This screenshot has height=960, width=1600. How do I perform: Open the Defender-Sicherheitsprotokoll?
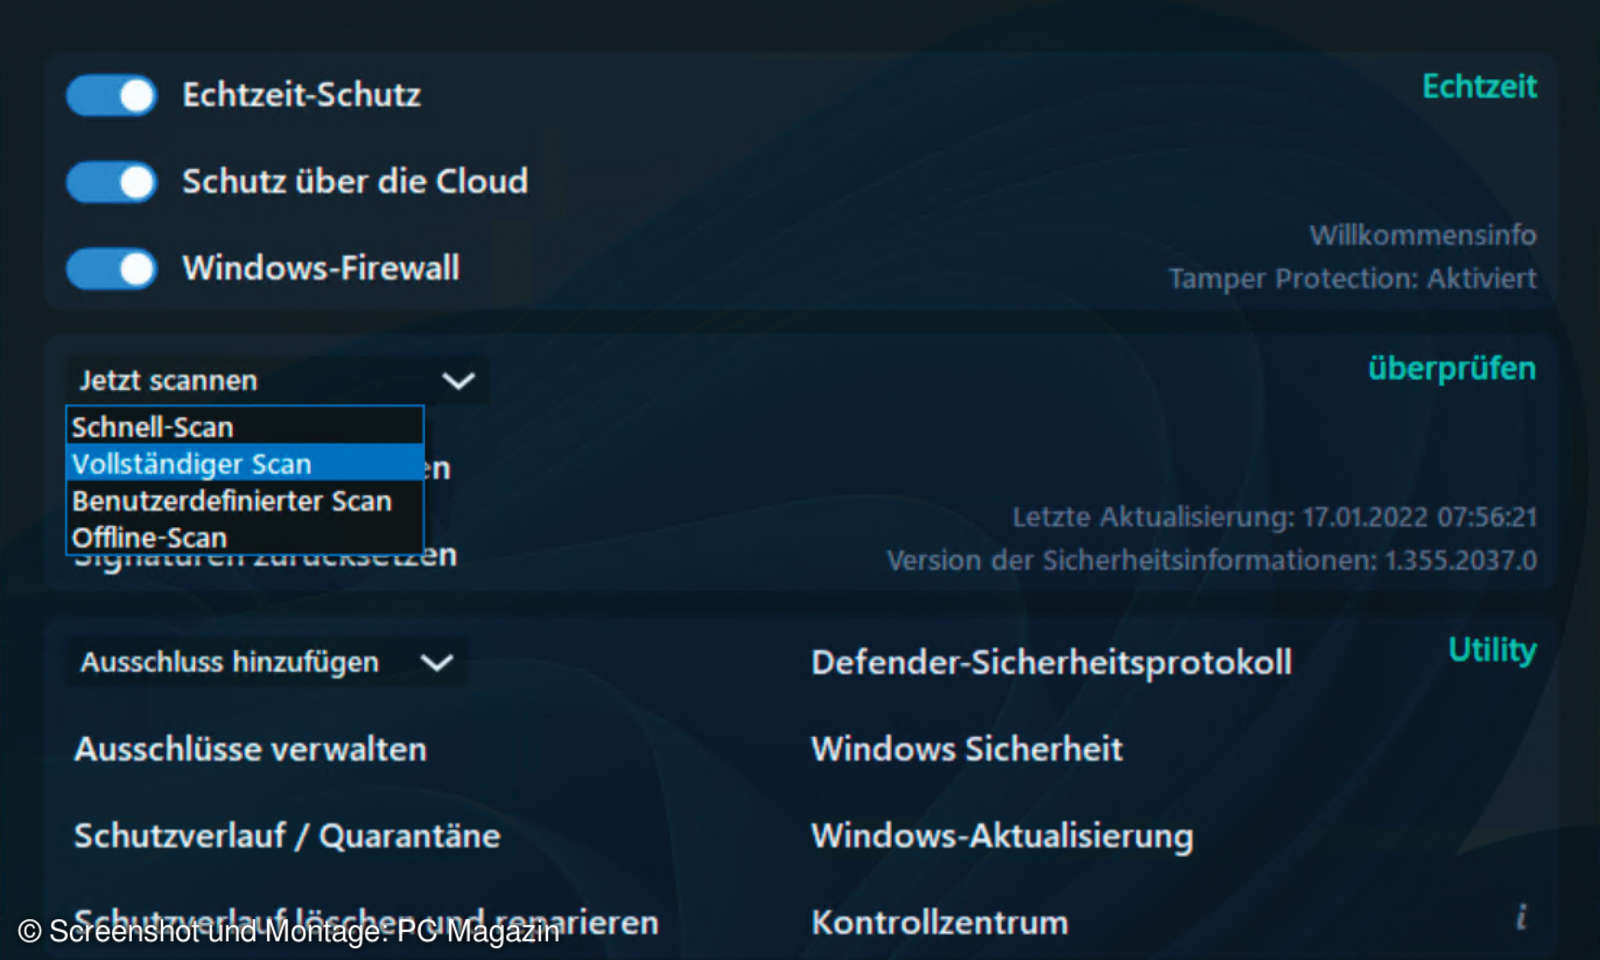click(x=1051, y=661)
